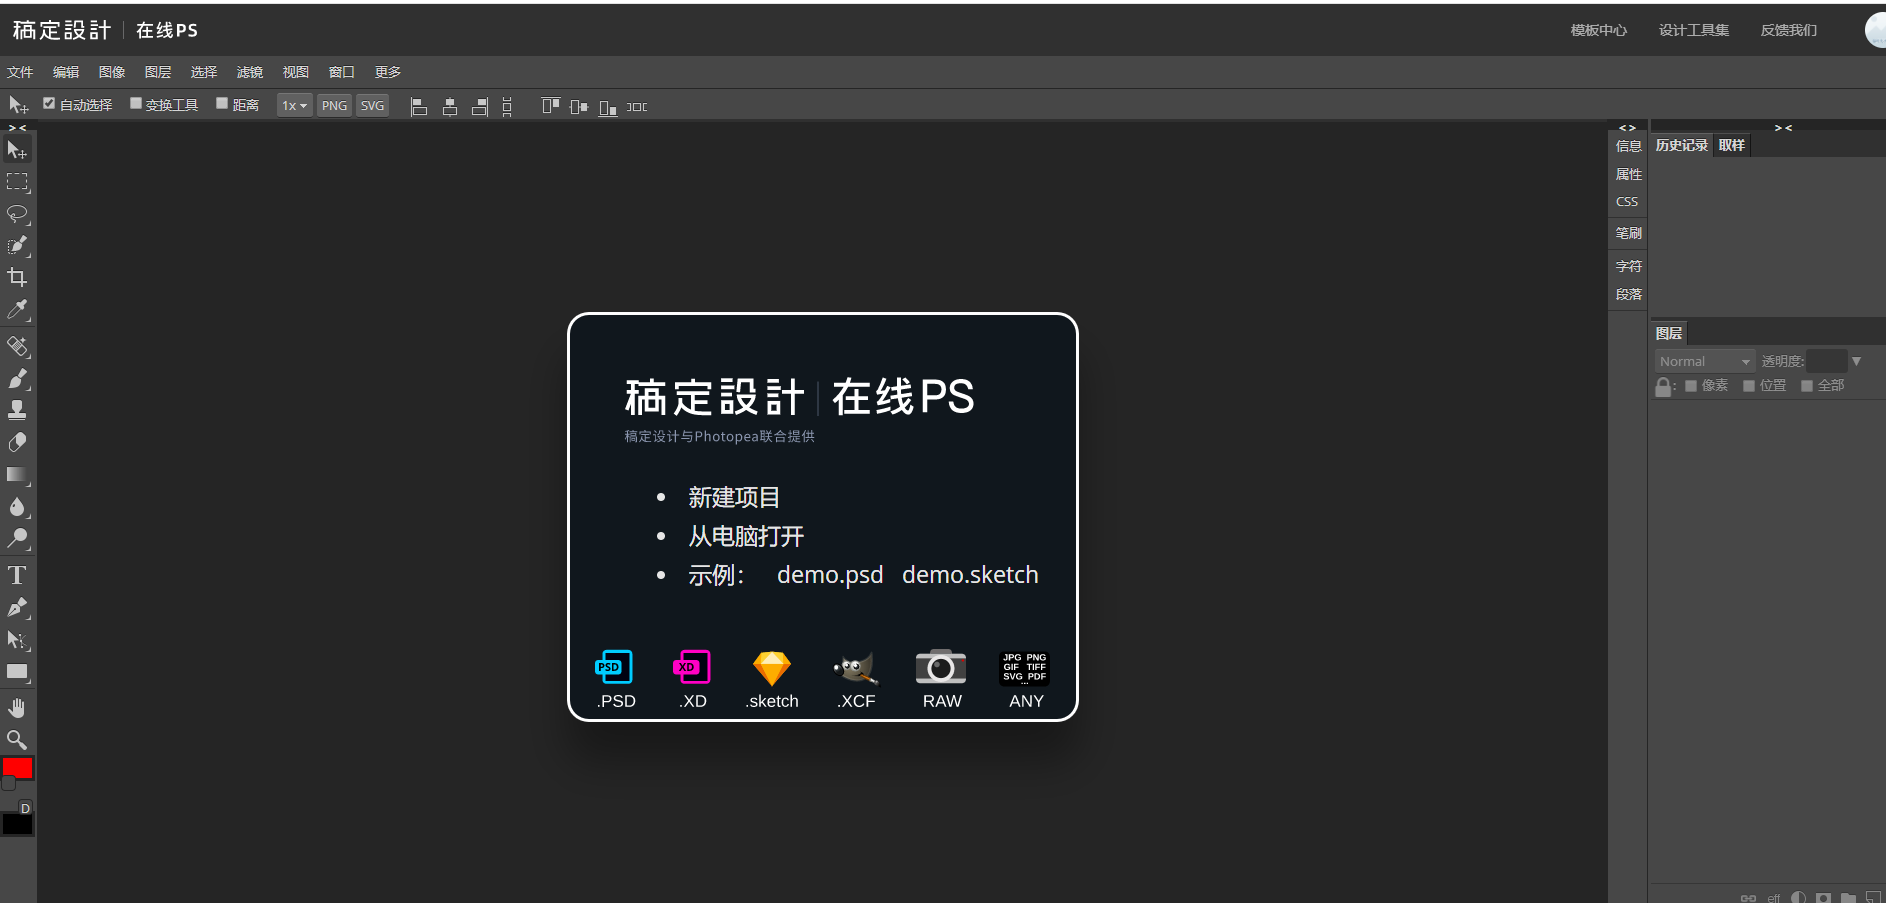
Task: Select the Rectangle shape tool
Action: 17,672
